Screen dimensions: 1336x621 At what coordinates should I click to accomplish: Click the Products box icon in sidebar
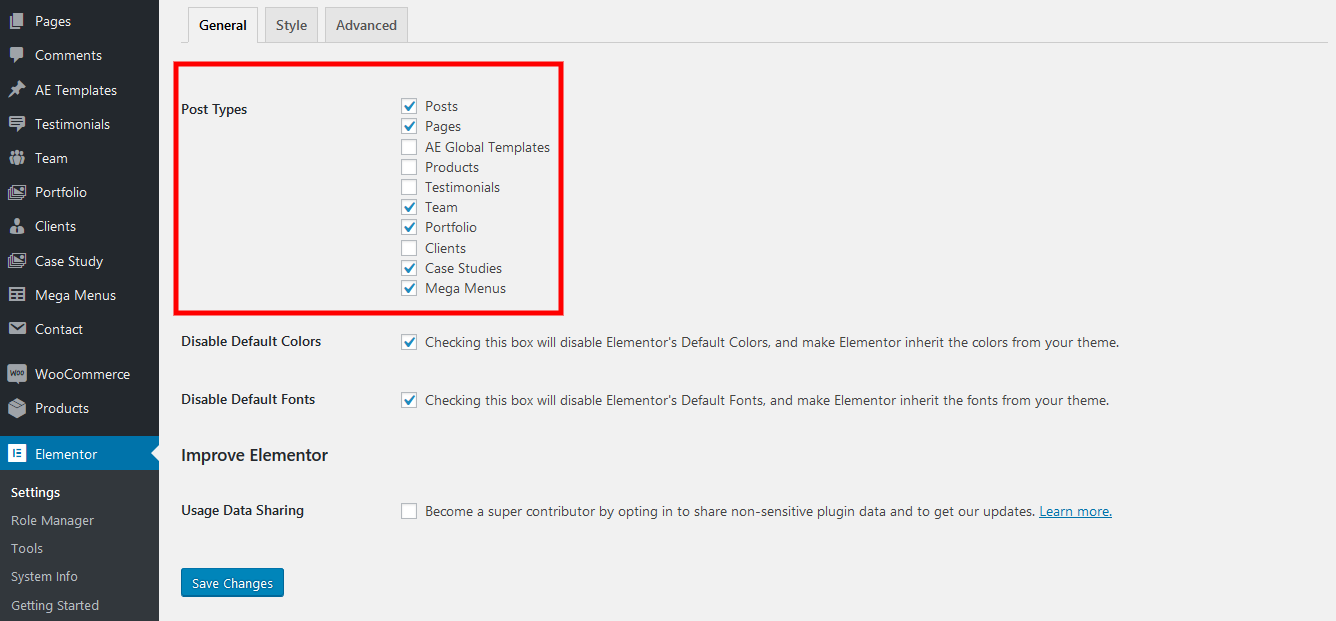(17, 408)
